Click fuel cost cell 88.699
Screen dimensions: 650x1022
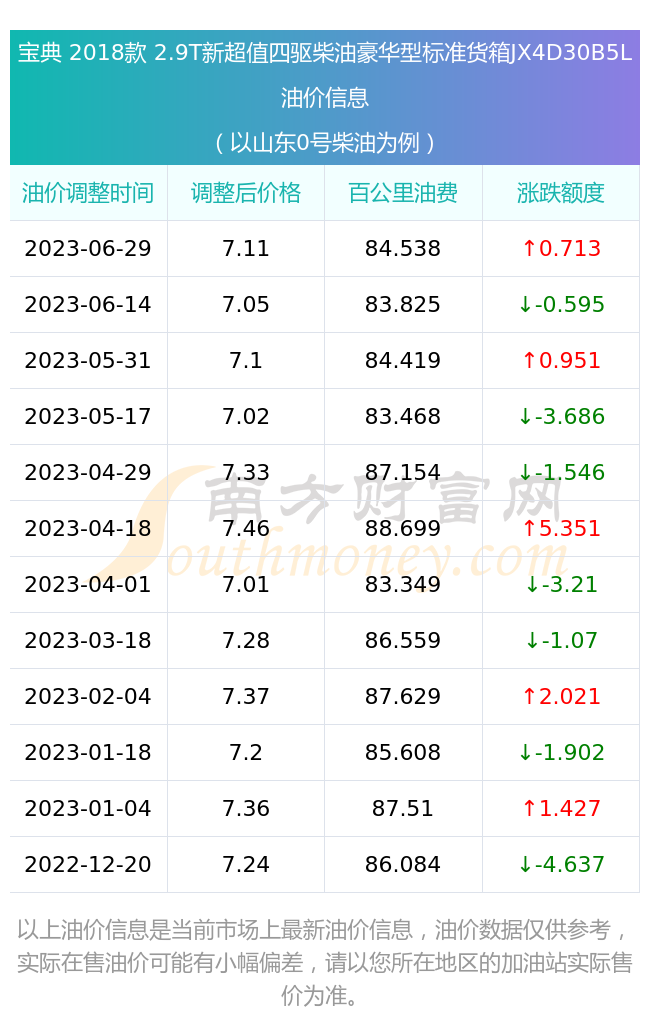tap(403, 529)
